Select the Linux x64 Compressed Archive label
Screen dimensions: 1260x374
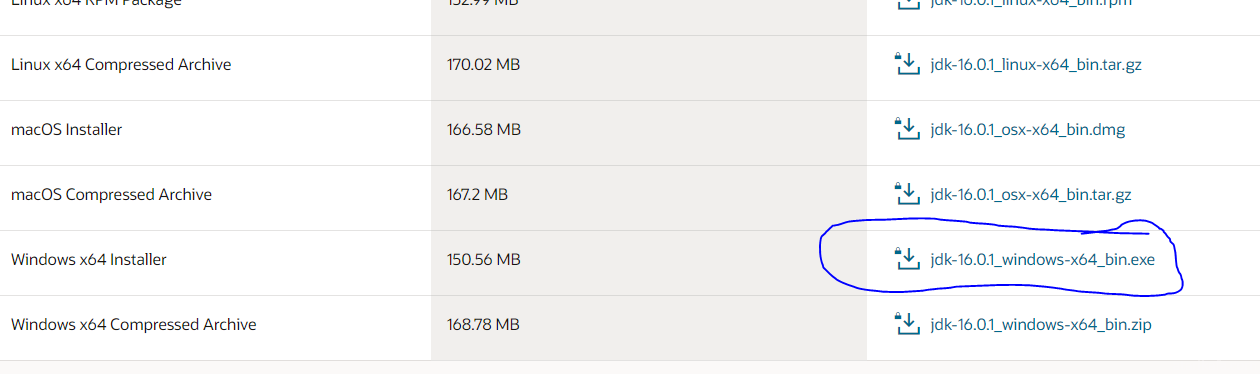click(x=121, y=65)
